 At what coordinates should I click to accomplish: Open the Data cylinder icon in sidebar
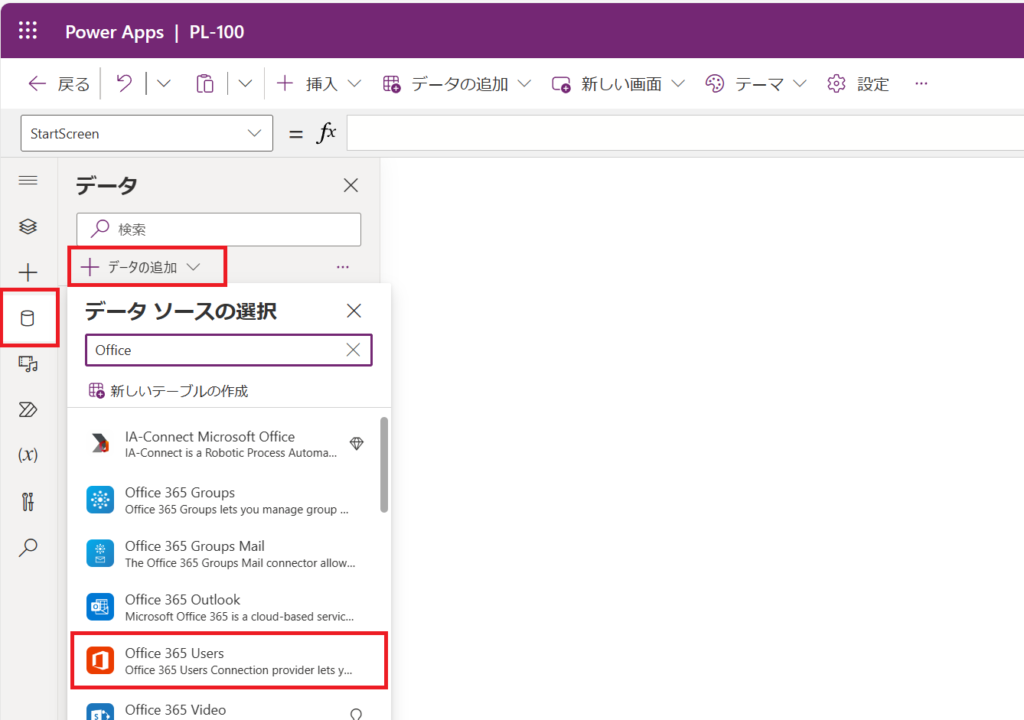[28, 319]
